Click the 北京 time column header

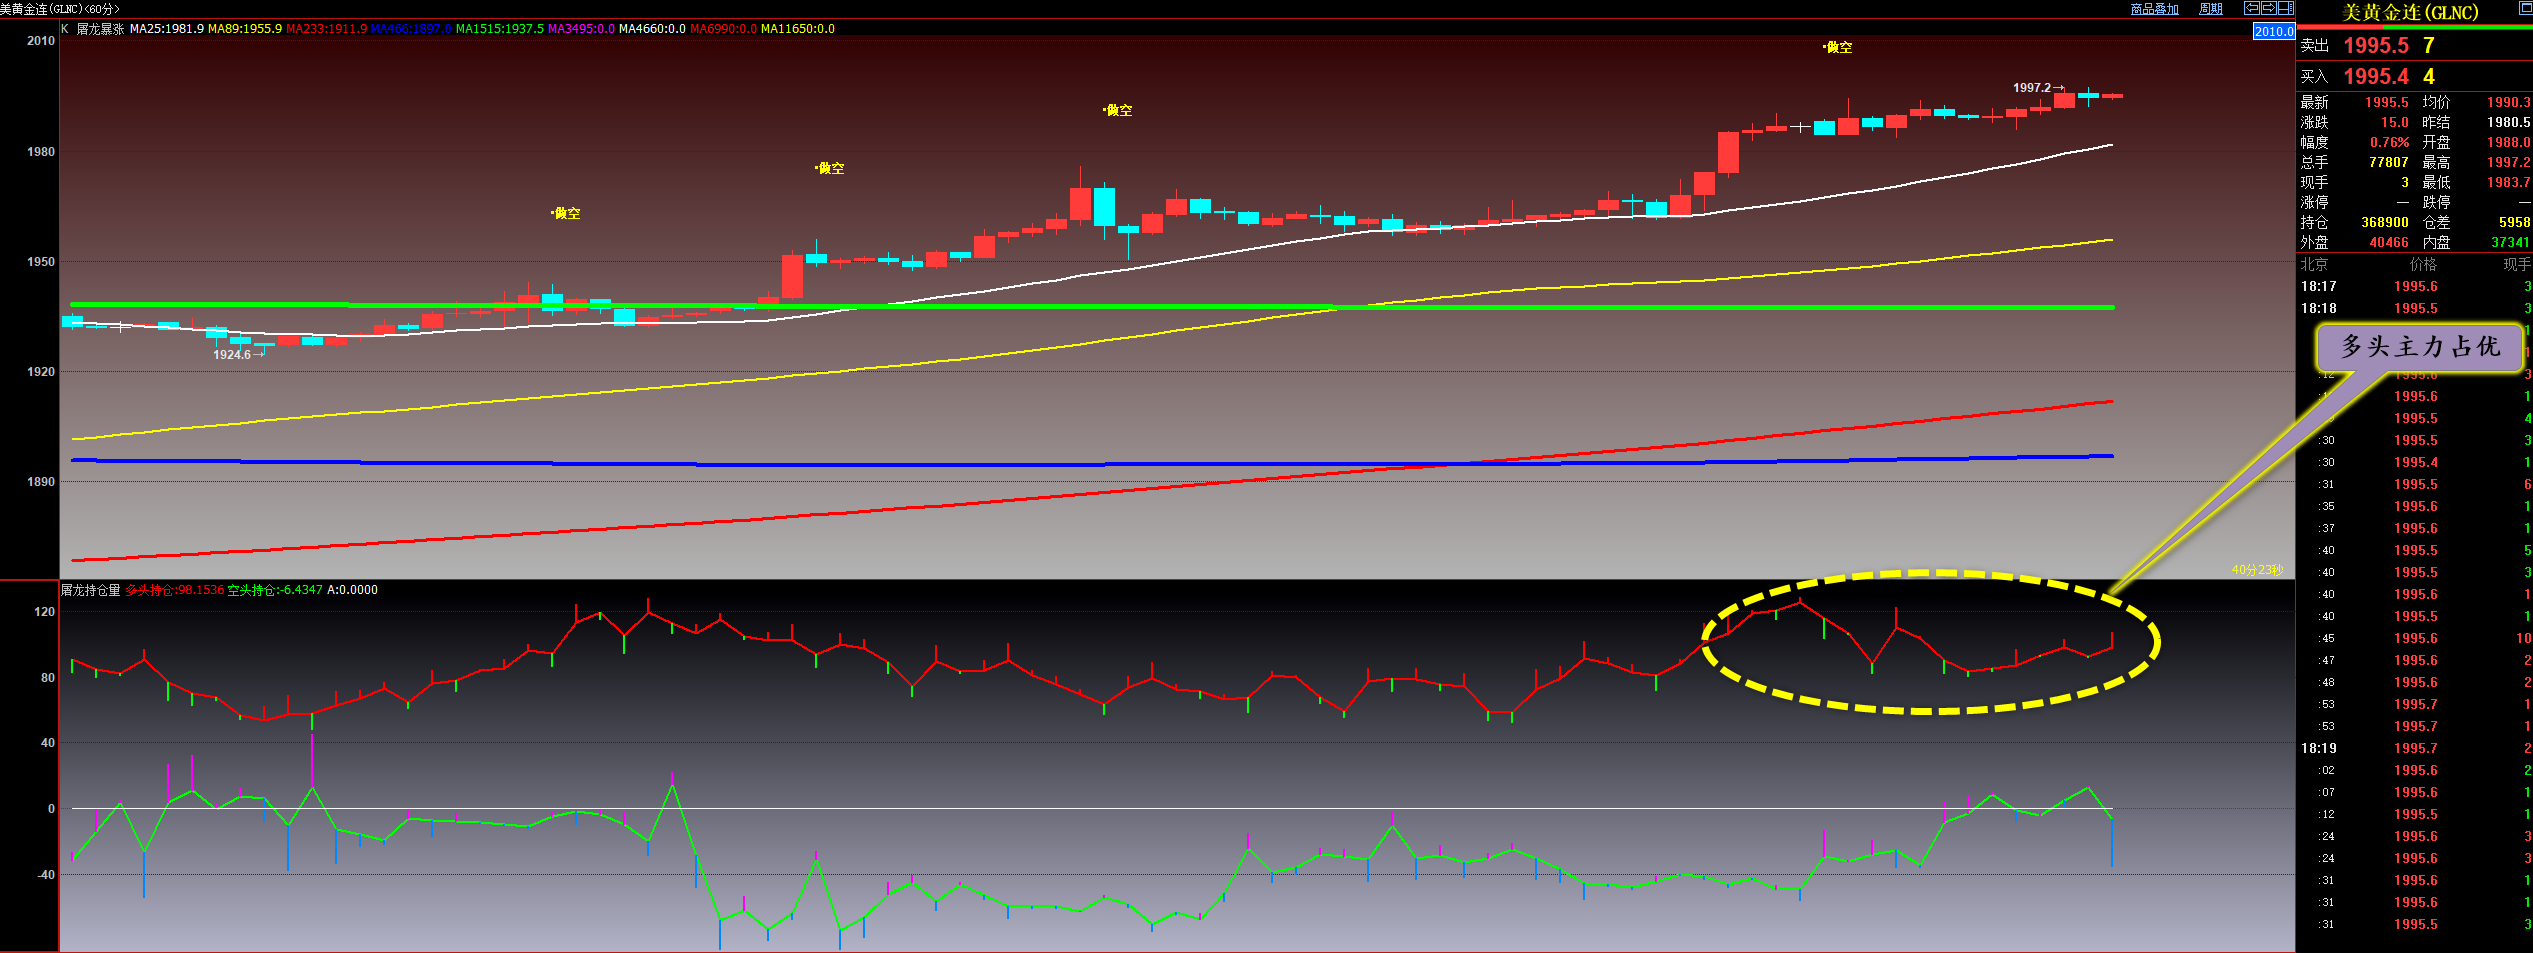coord(2314,265)
